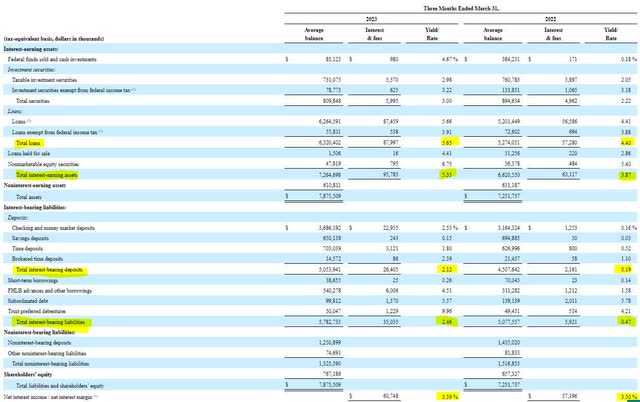The width and height of the screenshot is (640, 402).
Task: Click highlighted 2022 rate for Total interest-bearing deposits
Action: coord(626,269)
